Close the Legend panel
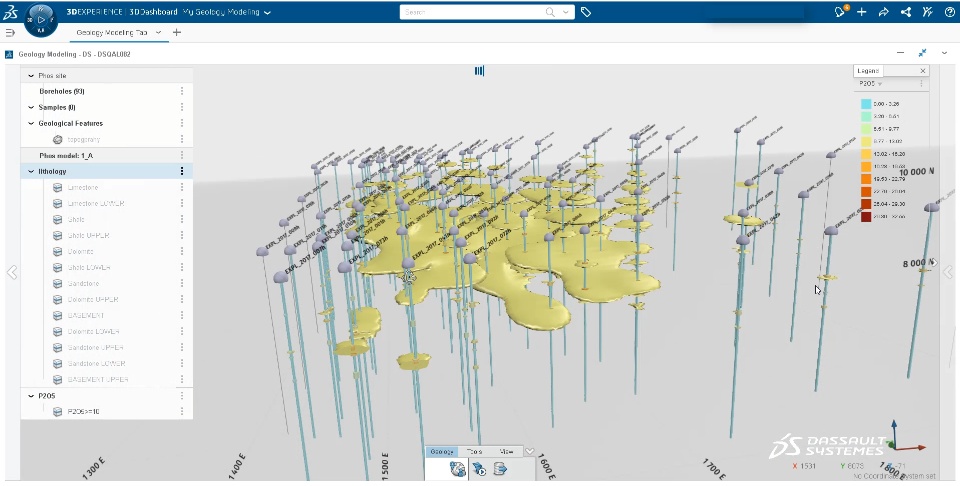 point(923,71)
